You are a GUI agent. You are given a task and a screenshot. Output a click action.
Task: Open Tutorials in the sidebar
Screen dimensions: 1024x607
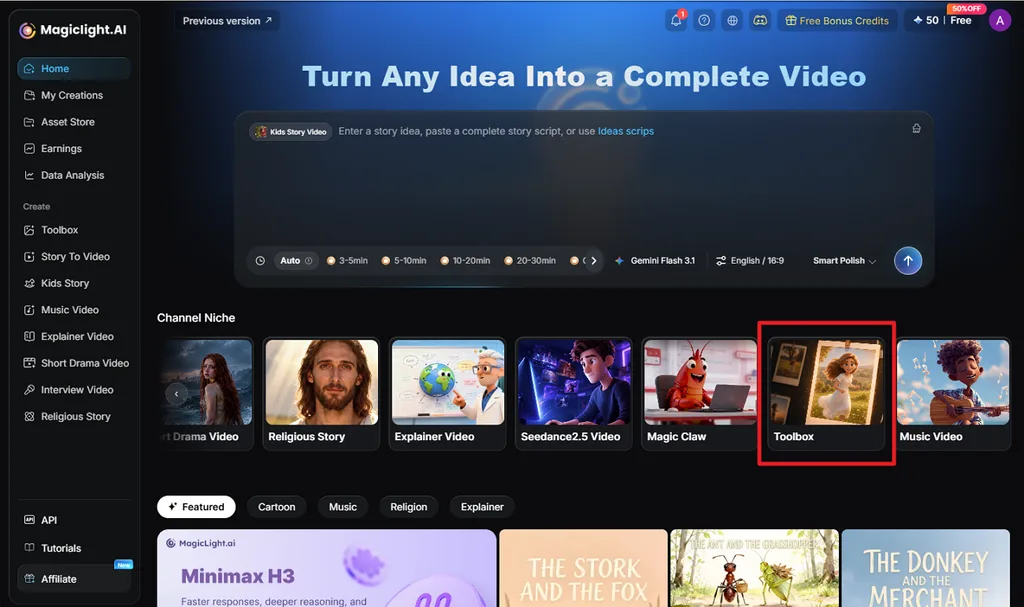74,548
